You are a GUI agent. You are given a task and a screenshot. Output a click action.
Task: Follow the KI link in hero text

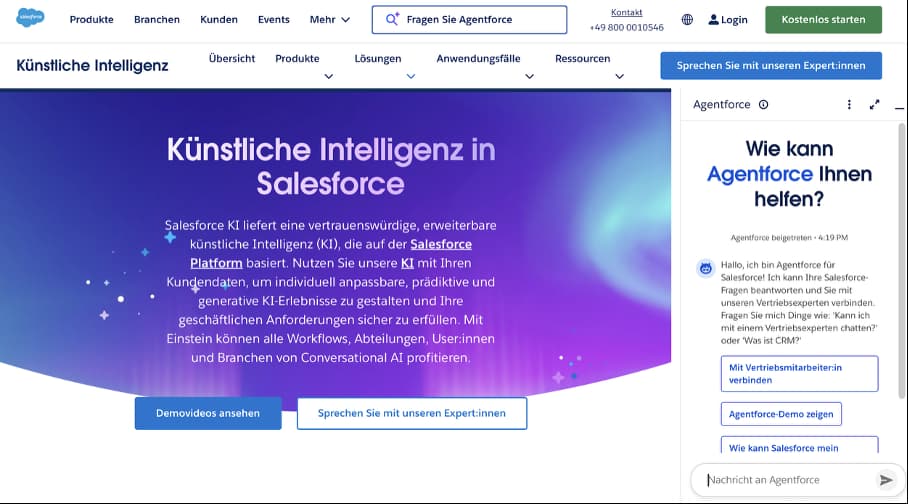407,263
